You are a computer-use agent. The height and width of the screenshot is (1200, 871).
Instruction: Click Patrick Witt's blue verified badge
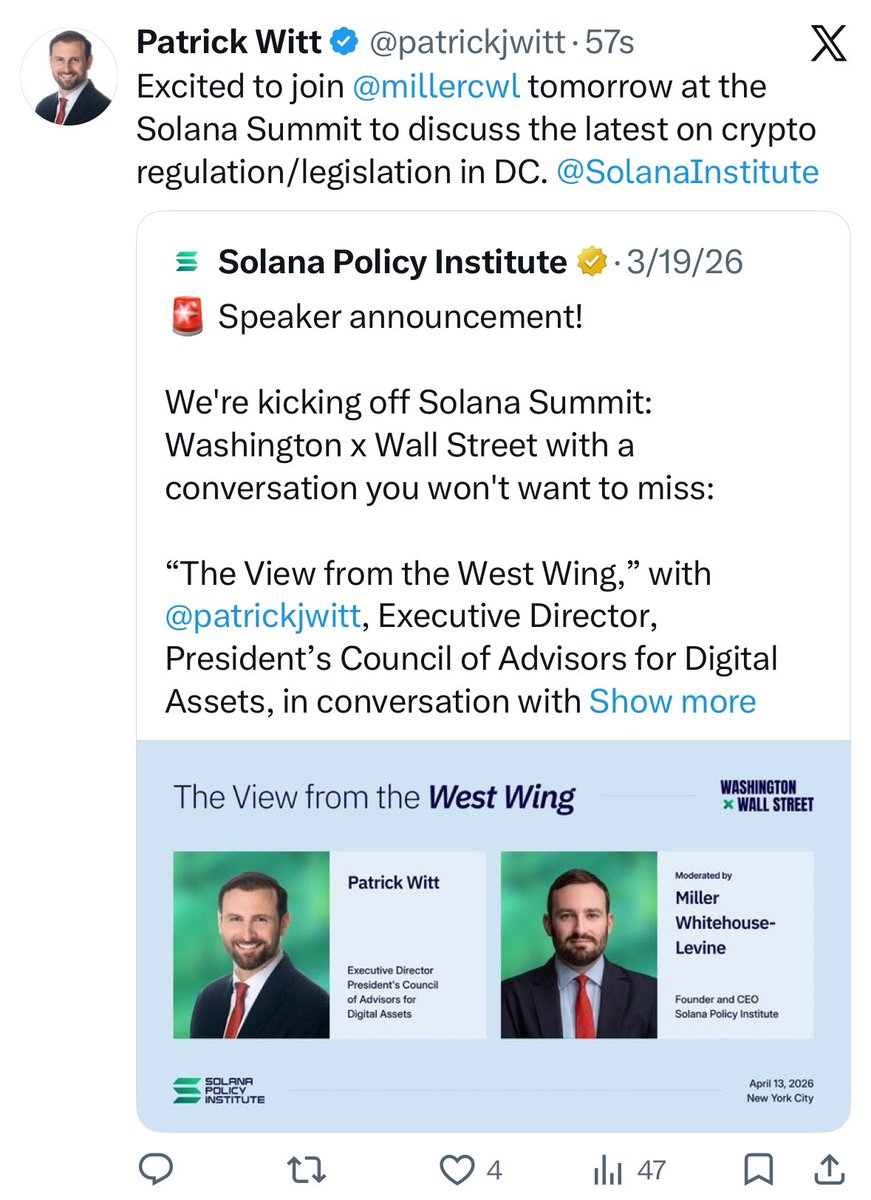point(344,44)
